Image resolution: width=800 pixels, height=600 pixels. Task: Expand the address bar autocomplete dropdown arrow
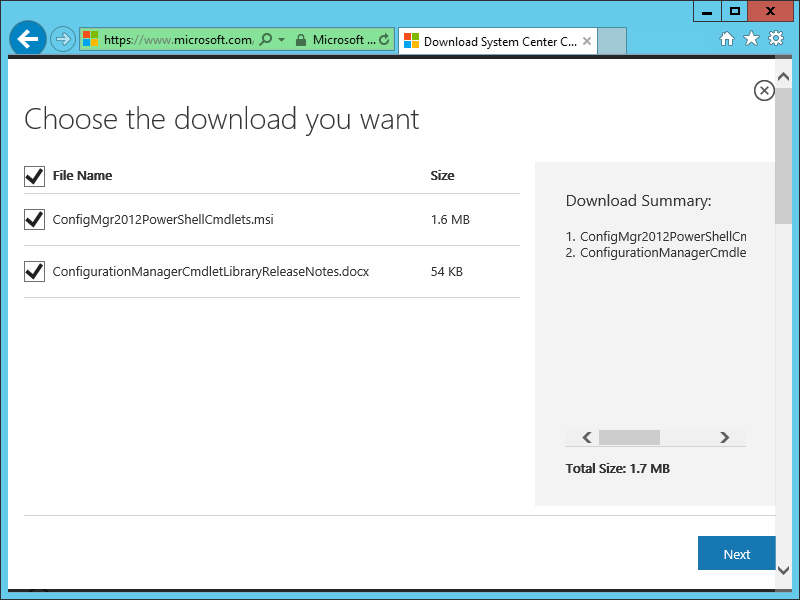coord(282,39)
